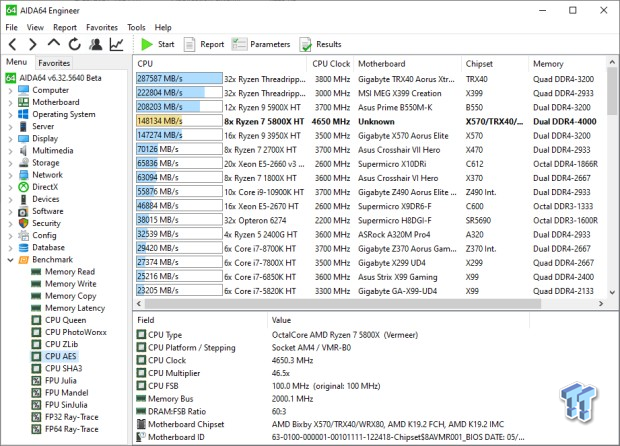This screenshot has width=620, height=446.
Task: Refresh the view with the circular arrow icon
Action: point(74,44)
